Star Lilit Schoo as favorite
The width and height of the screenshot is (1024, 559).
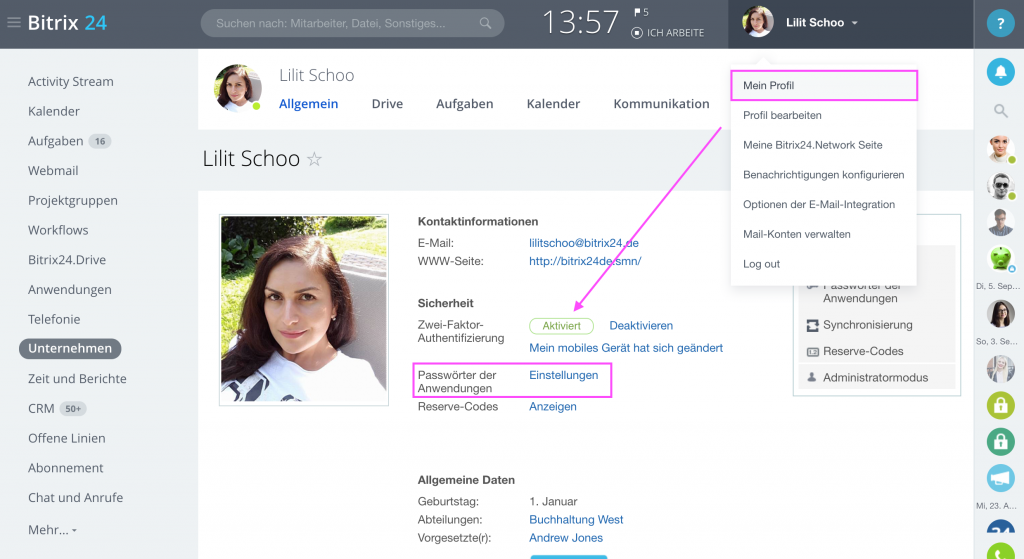pyautogui.click(x=315, y=159)
